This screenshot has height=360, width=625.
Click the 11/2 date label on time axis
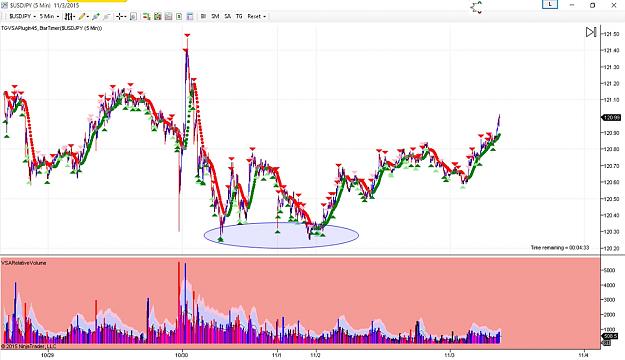click(x=315, y=354)
